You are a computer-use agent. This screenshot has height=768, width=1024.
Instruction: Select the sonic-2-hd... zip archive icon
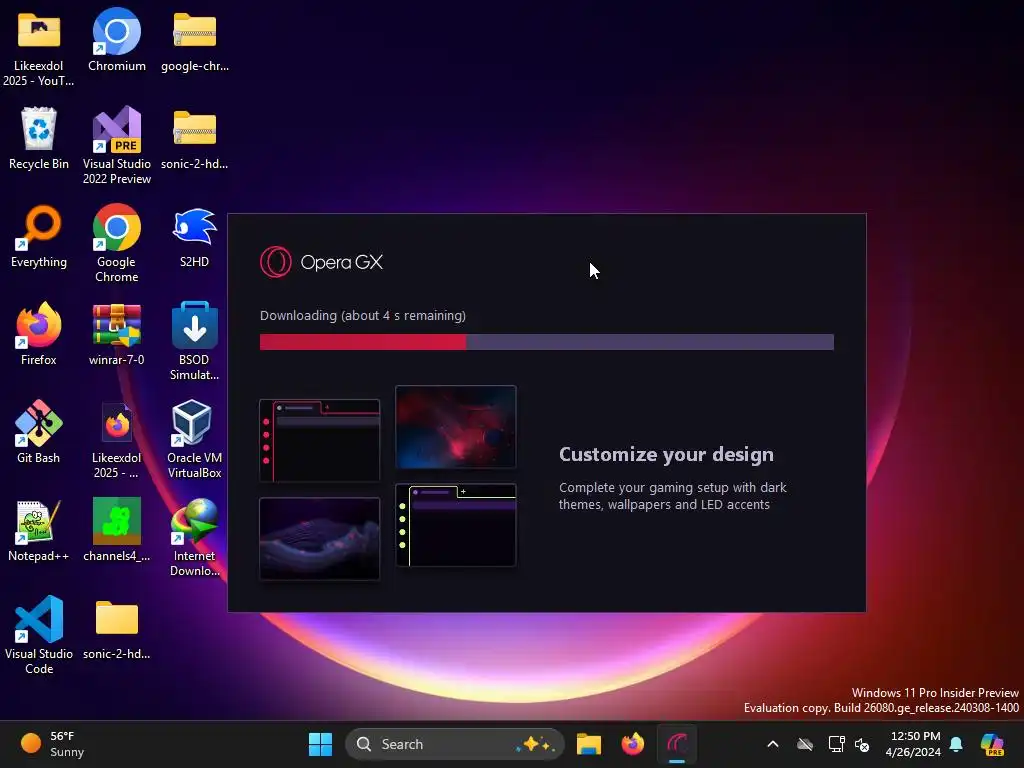tap(195, 138)
